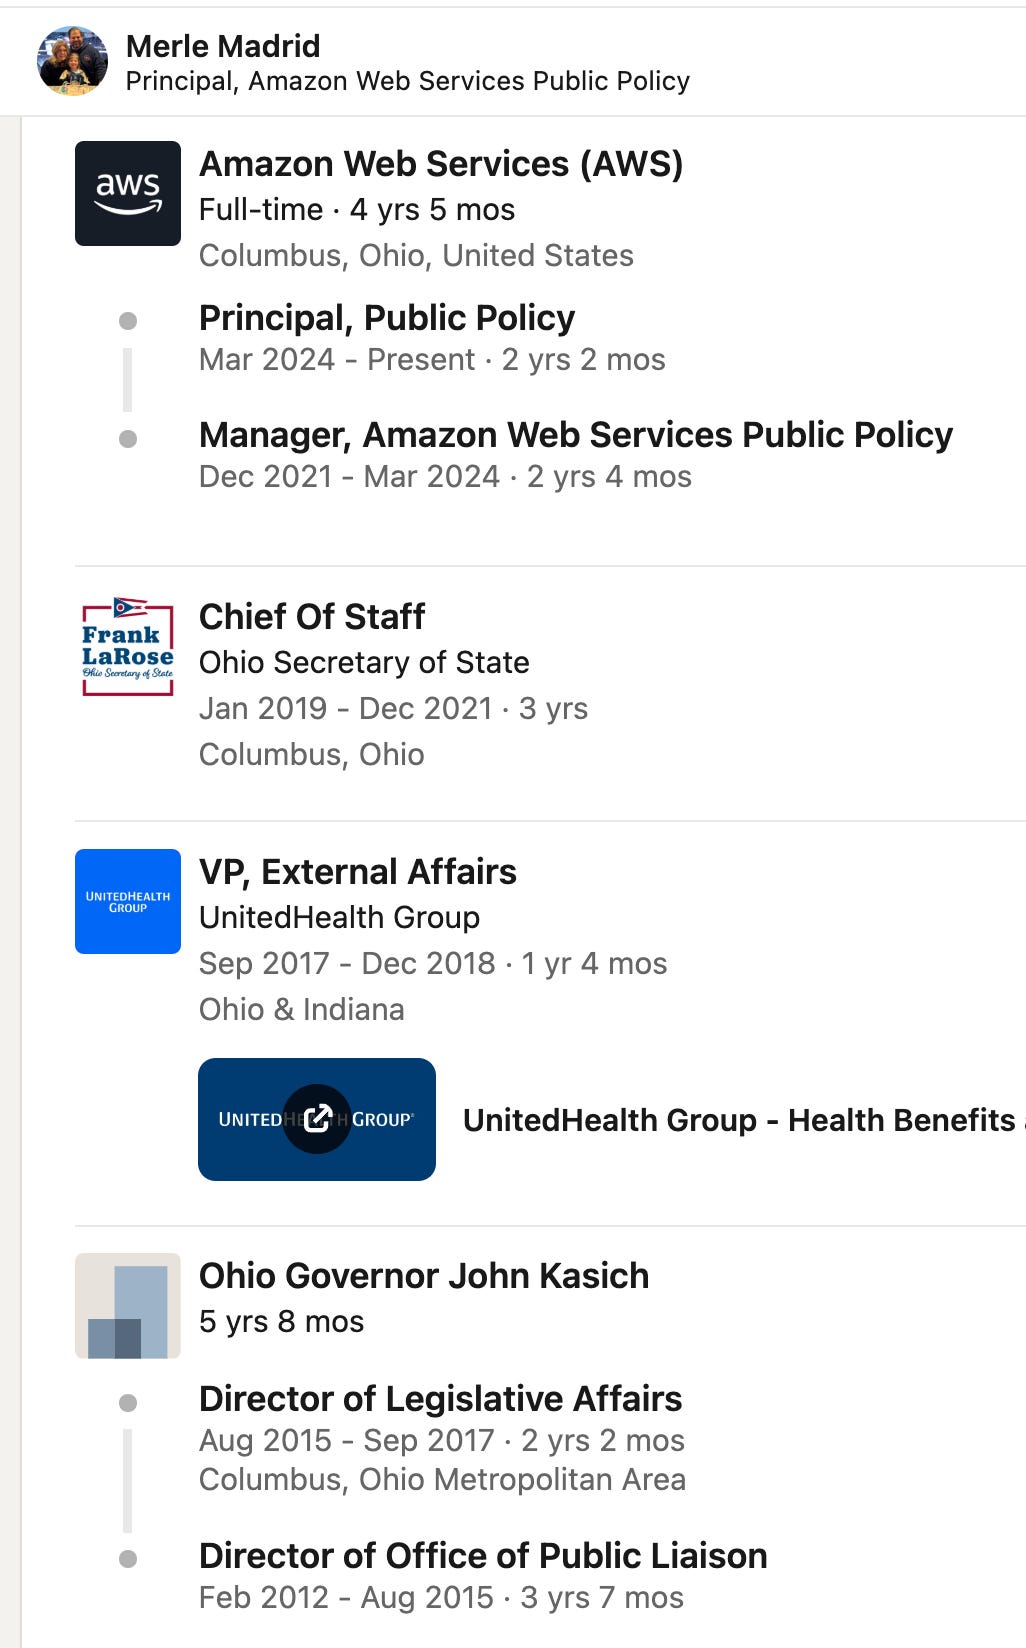Image resolution: width=1026 pixels, height=1648 pixels.
Task: Open Merle Madrid's profile photo
Action: [72, 61]
